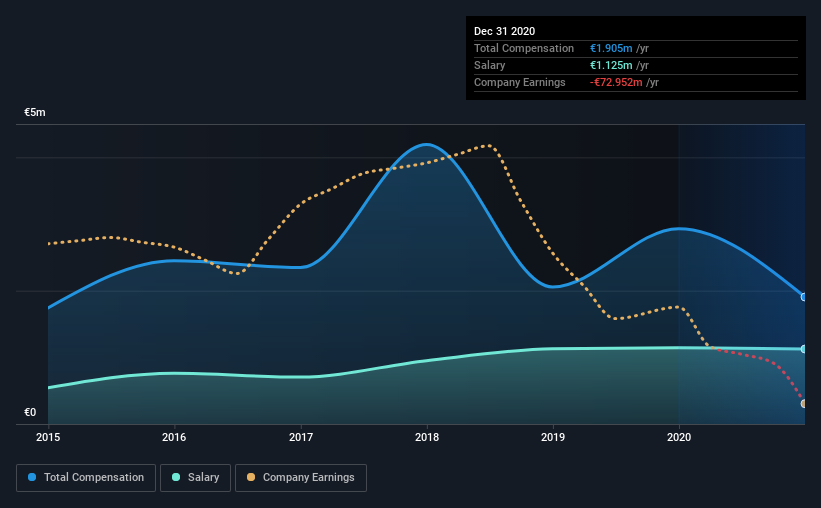The image size is (821, 508).
Task: Click the Dec 31 2020 tooltip date
Action: click(x=504, y=31)
